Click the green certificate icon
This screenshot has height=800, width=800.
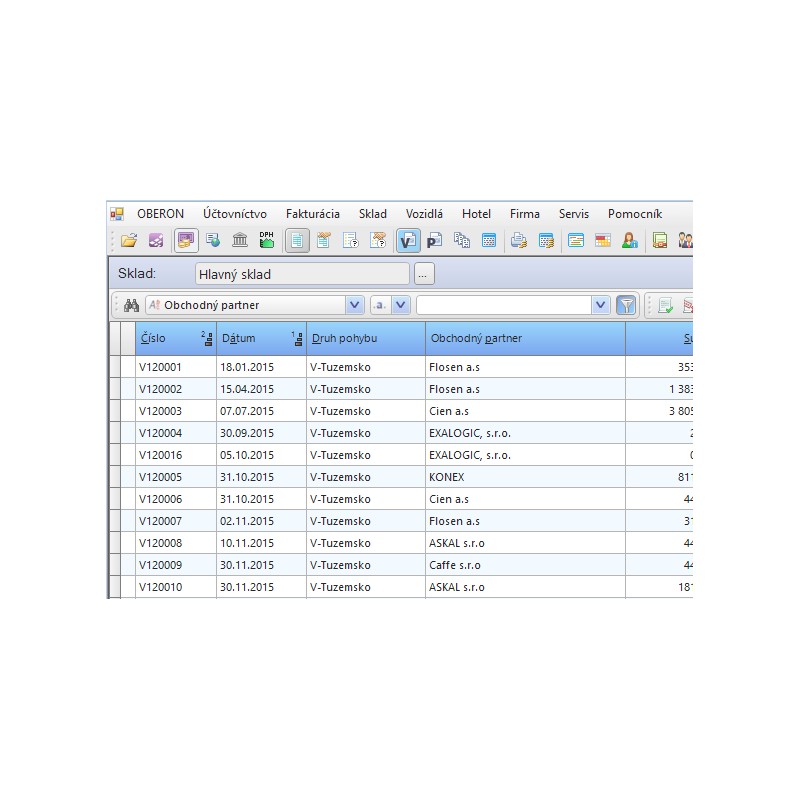coord(660,240)
